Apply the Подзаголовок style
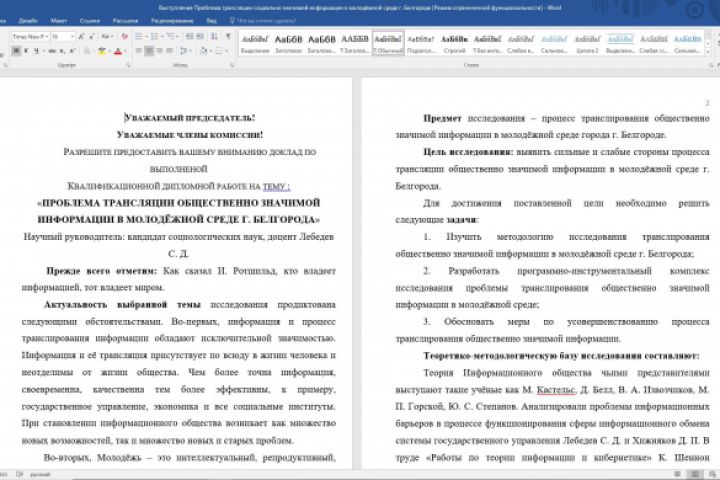This screenshot has width=720, height=480. tap(421, 43)
